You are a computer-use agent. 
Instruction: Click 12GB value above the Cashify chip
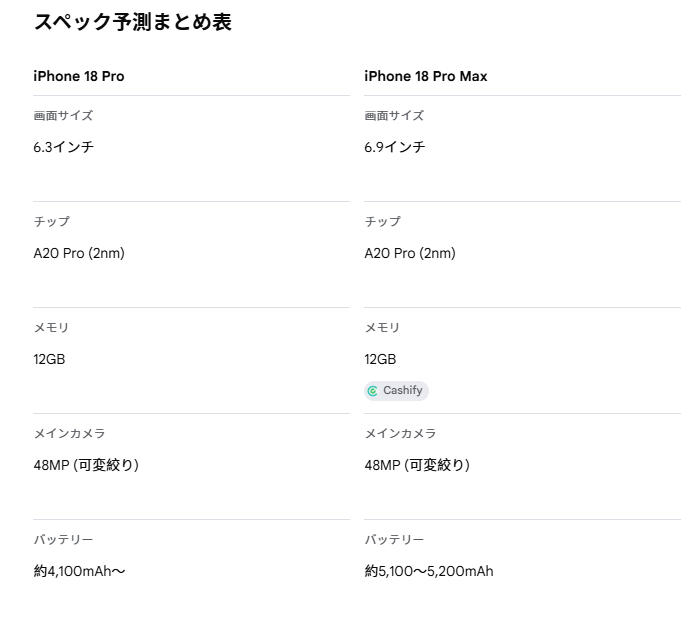[x=380, y=359]
